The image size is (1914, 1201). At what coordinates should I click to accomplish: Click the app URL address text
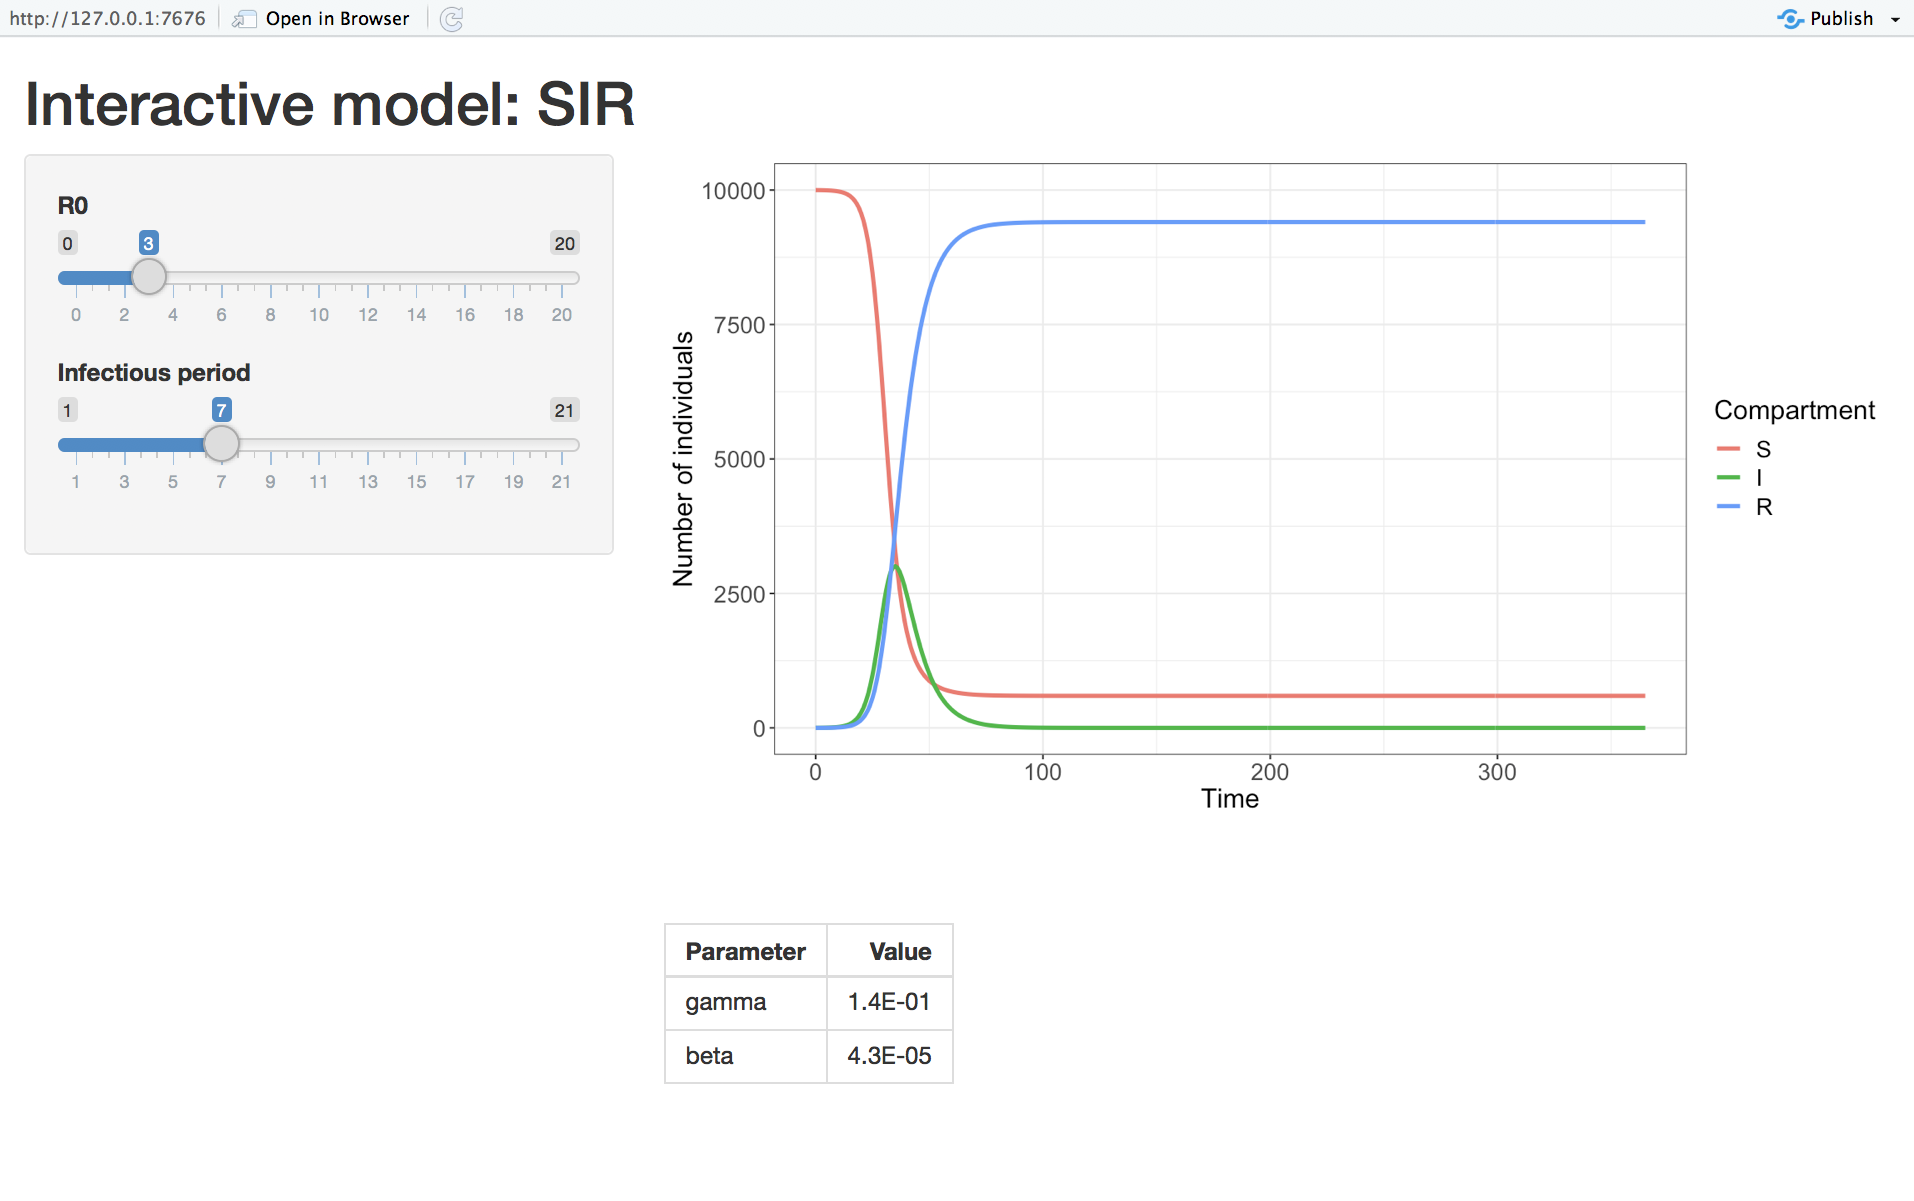pos(107,19)
